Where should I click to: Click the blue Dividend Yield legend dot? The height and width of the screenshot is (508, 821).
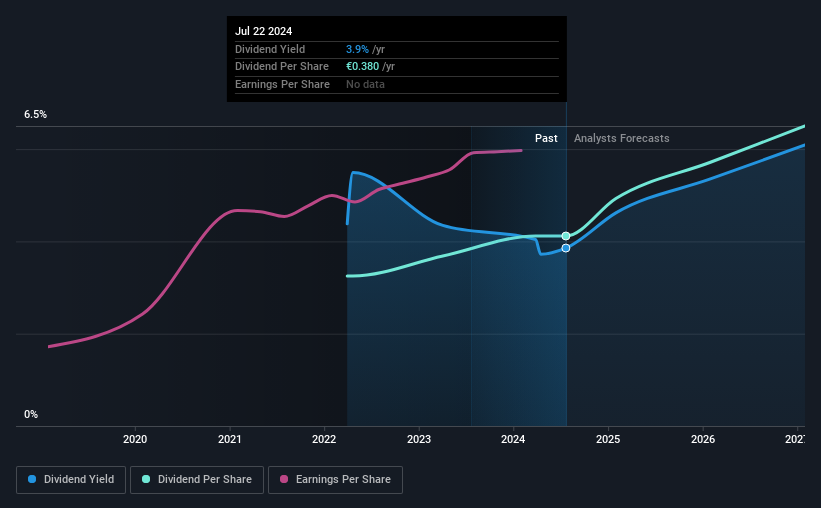32,479
